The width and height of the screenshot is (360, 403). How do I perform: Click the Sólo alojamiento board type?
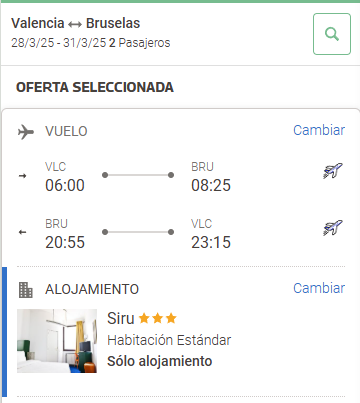pyautogui.click(x=160, y=361)
